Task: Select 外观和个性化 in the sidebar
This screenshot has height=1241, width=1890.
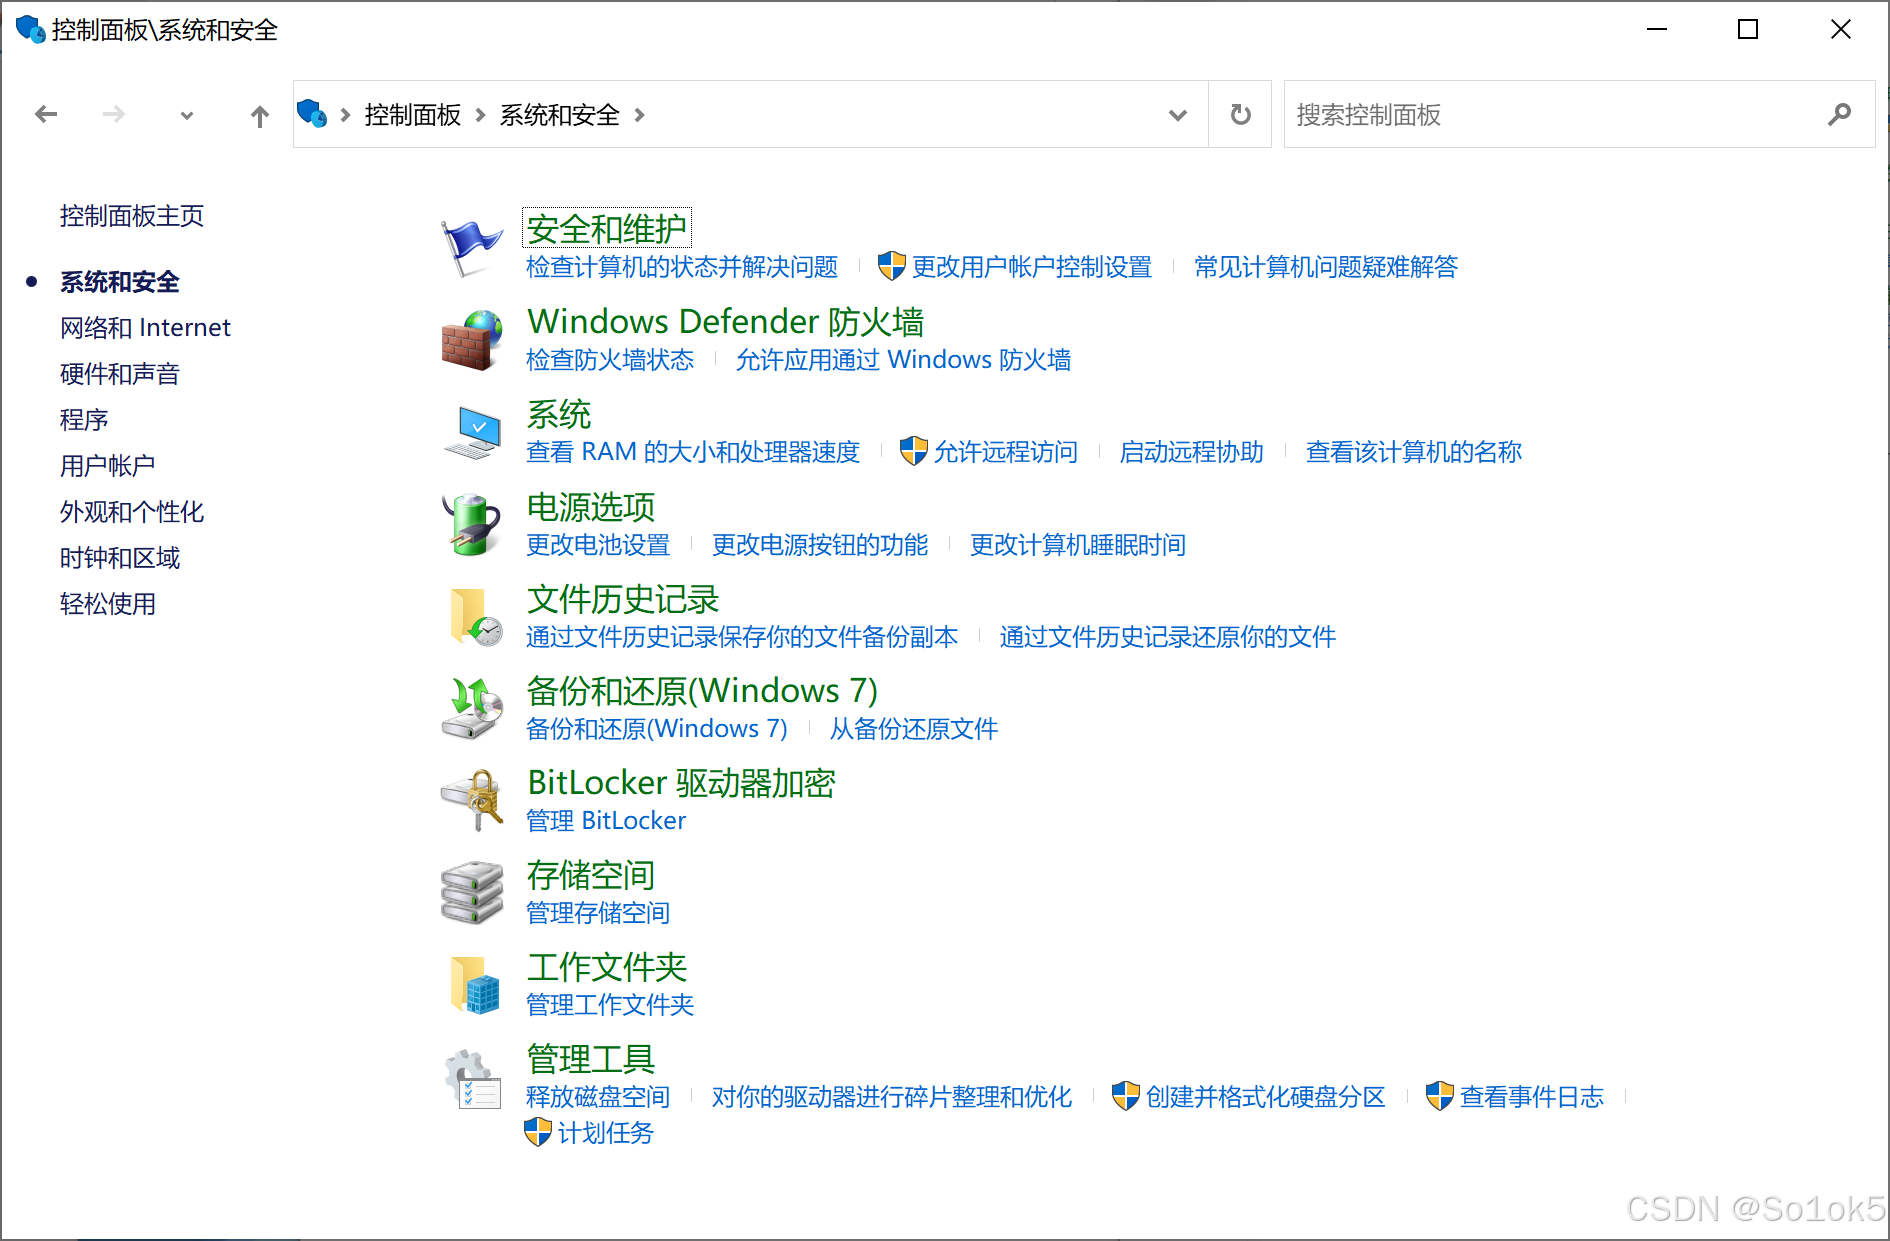Action: [132, 512]
